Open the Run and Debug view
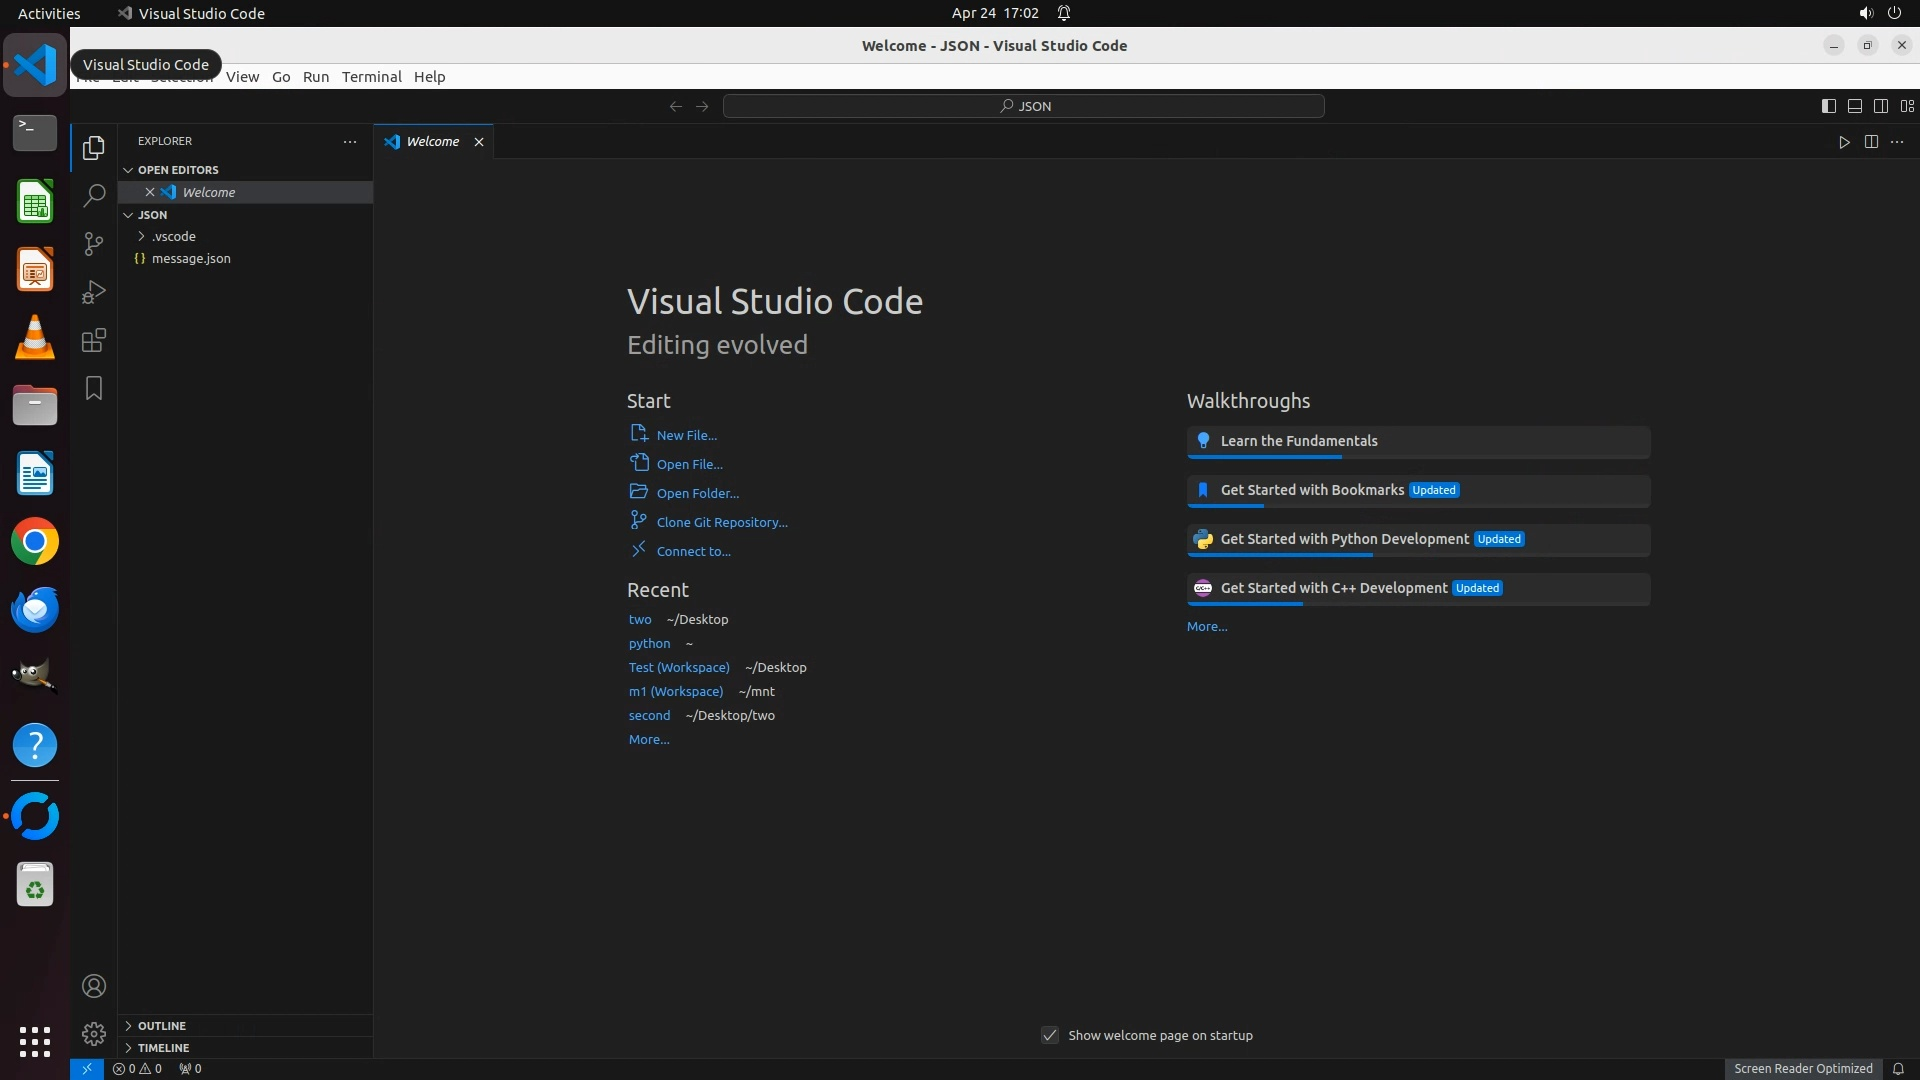1920x1080 pixels. 94,292
